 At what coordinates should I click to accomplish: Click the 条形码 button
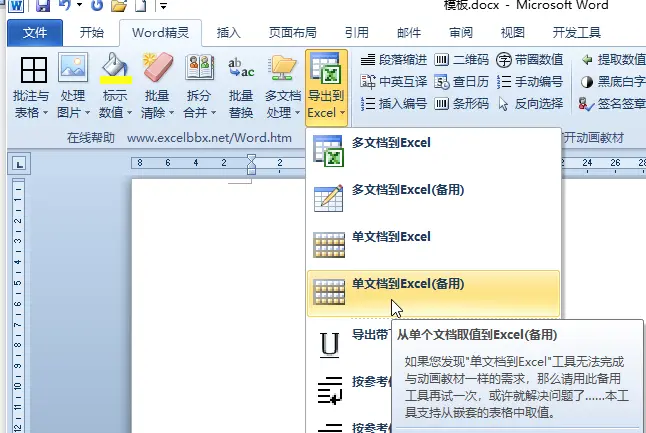(x=461, y=103)
